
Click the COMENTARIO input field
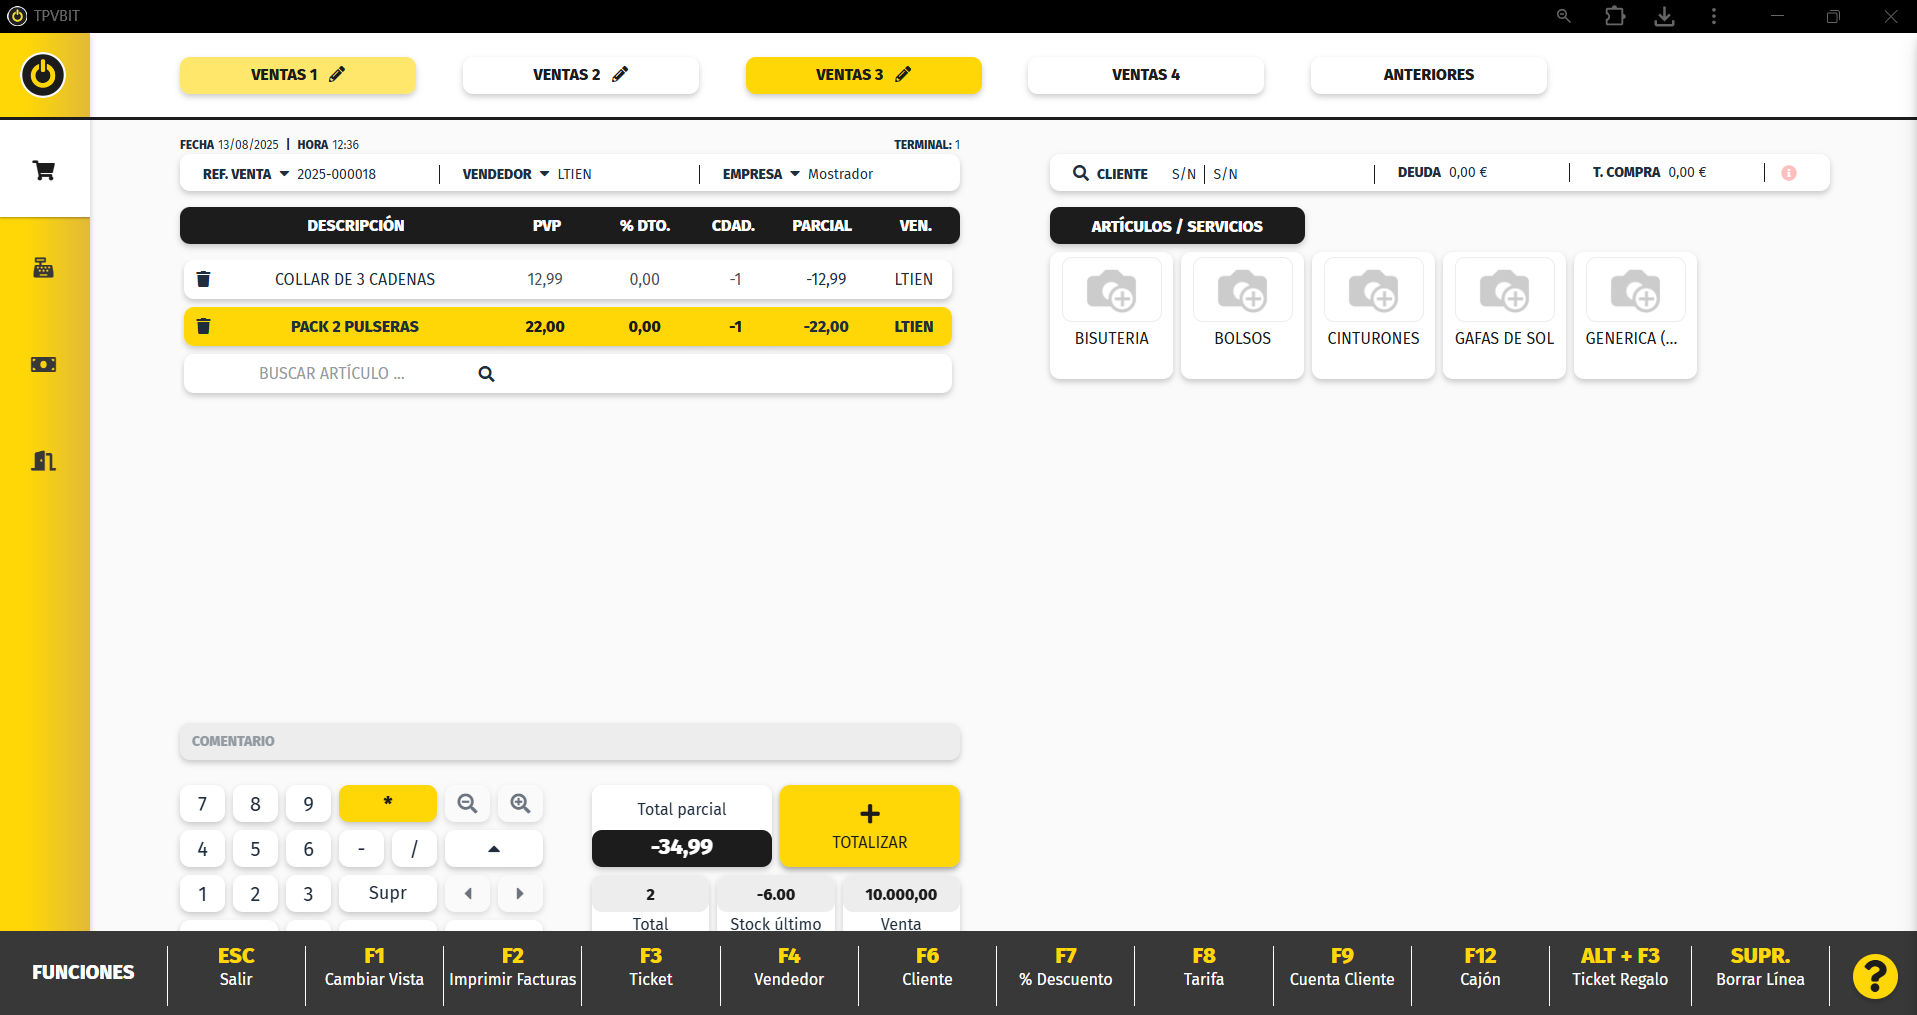pyautogui.click(x=570, y=741)
